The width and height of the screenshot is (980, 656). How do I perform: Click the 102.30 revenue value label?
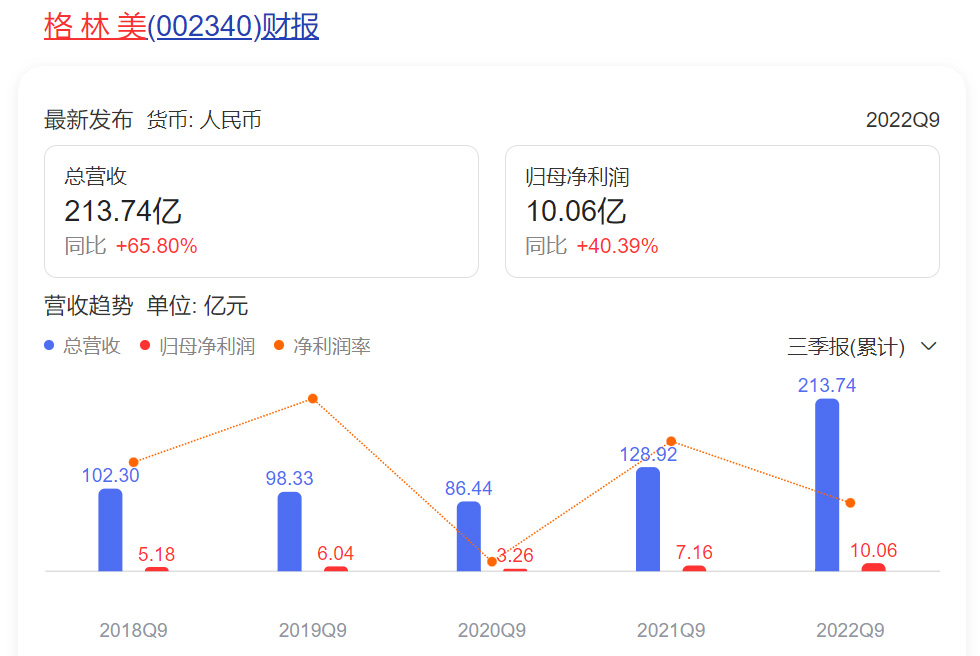[x=111, y=475]
